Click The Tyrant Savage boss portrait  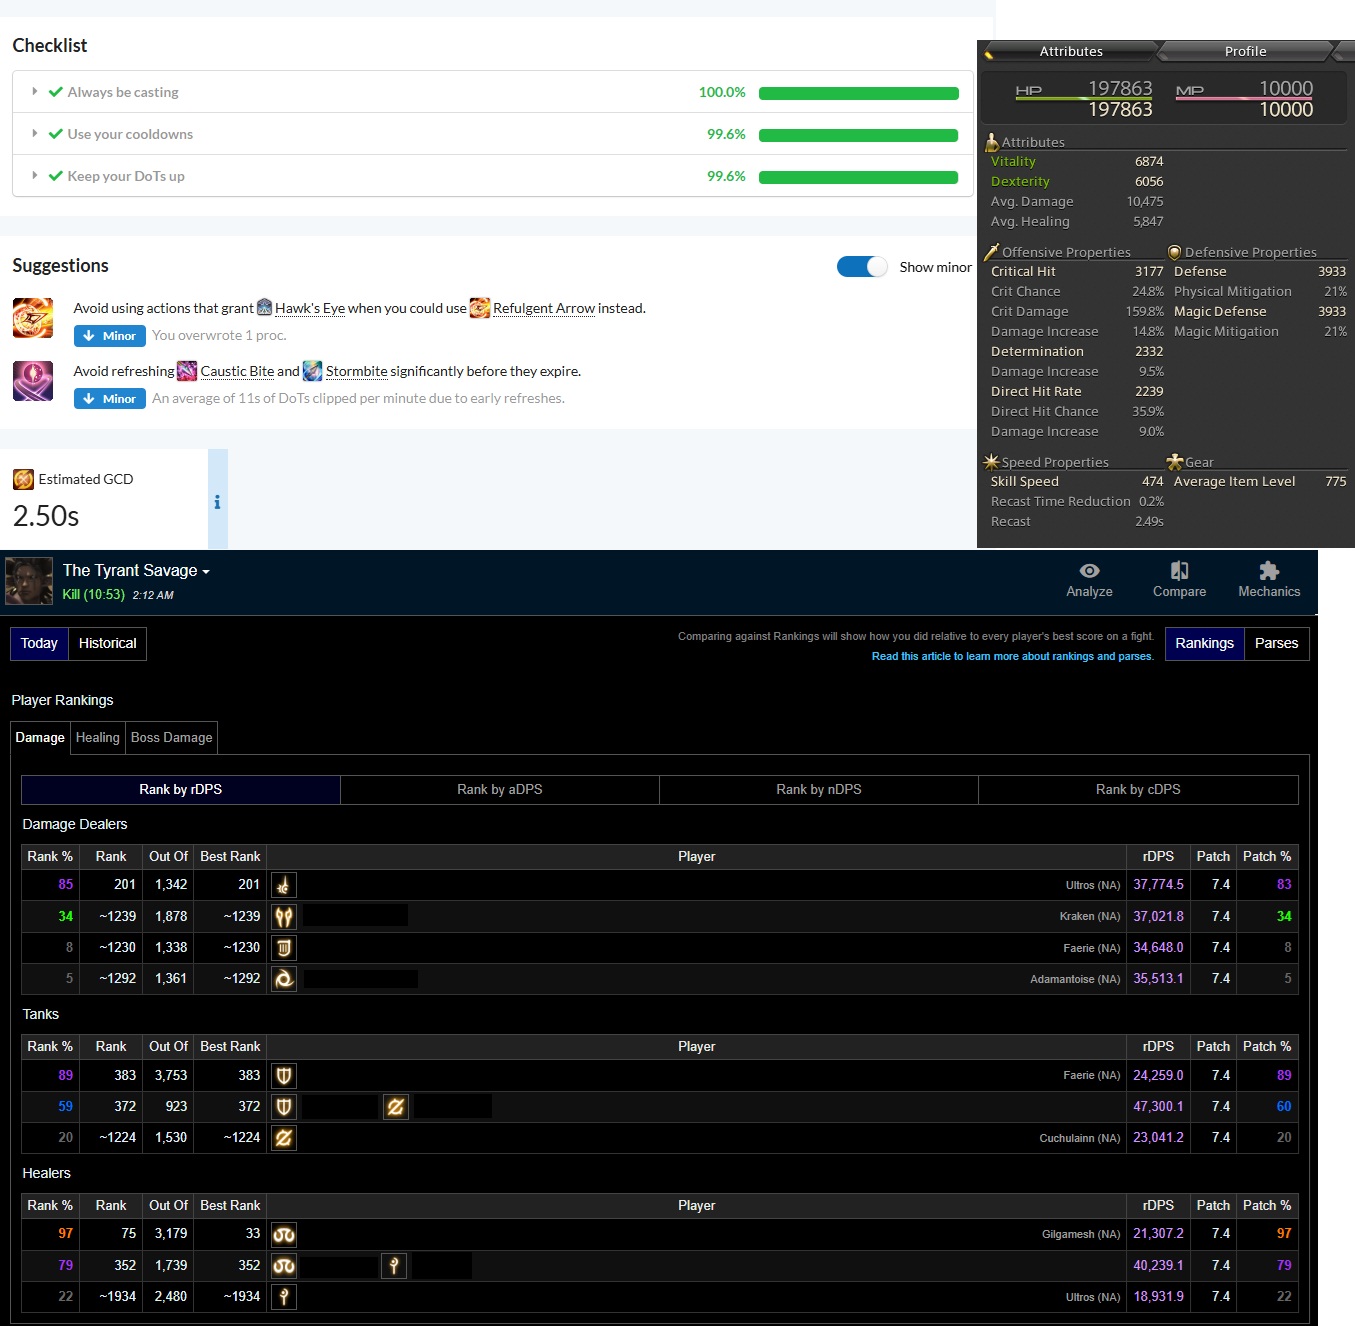point(29,581)
